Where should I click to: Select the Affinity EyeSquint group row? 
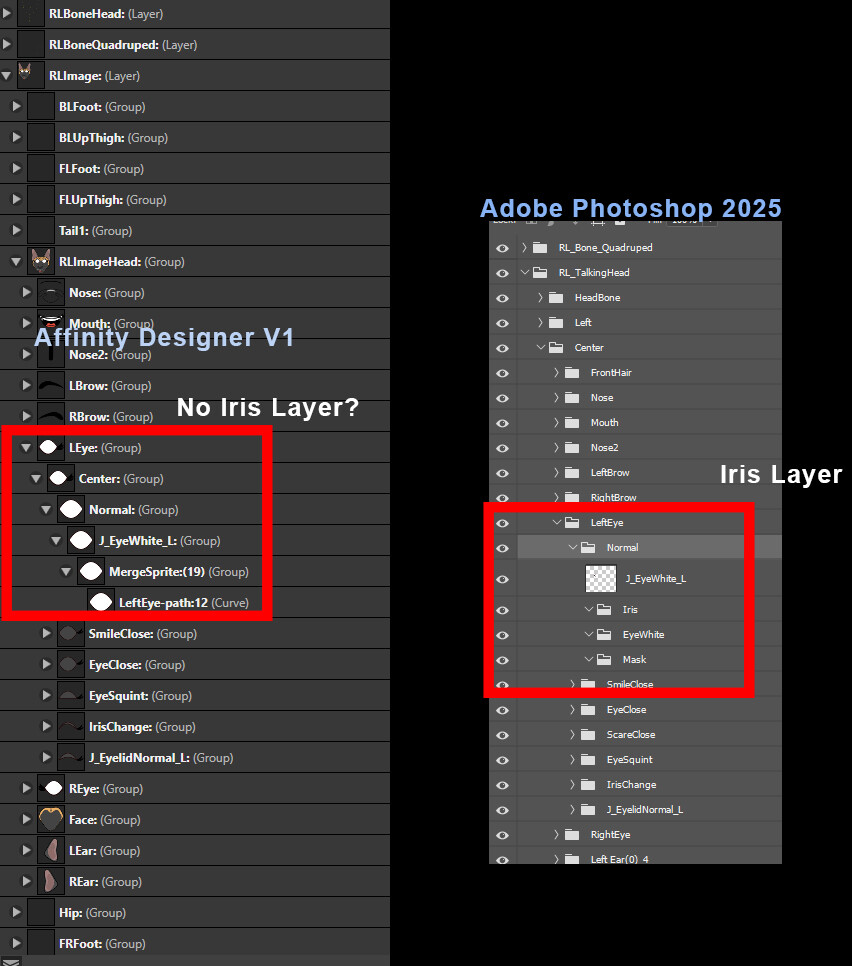pyautogui.click(x=195, y=696)
